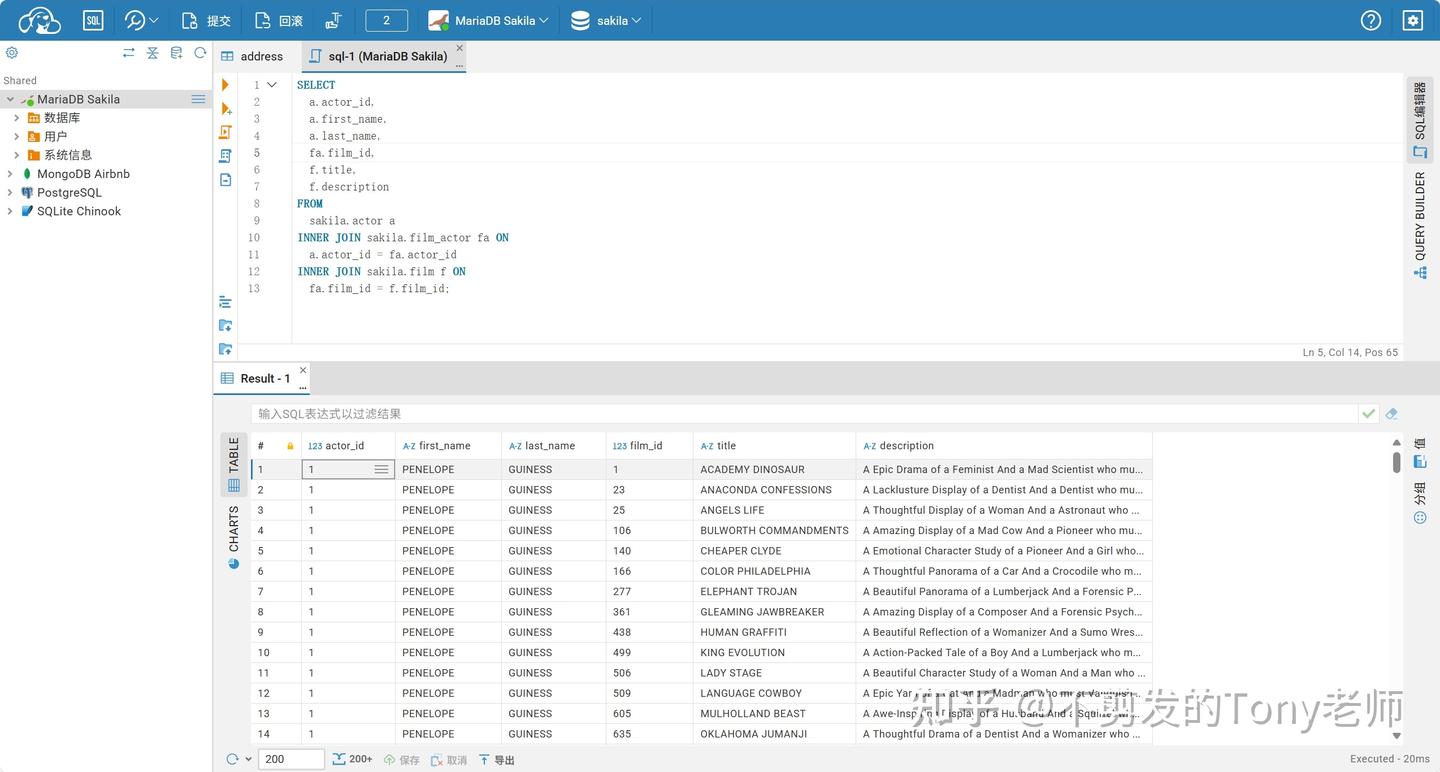Click the 200+ row count button
The image size is (1440, 772).
pos(352,759)
